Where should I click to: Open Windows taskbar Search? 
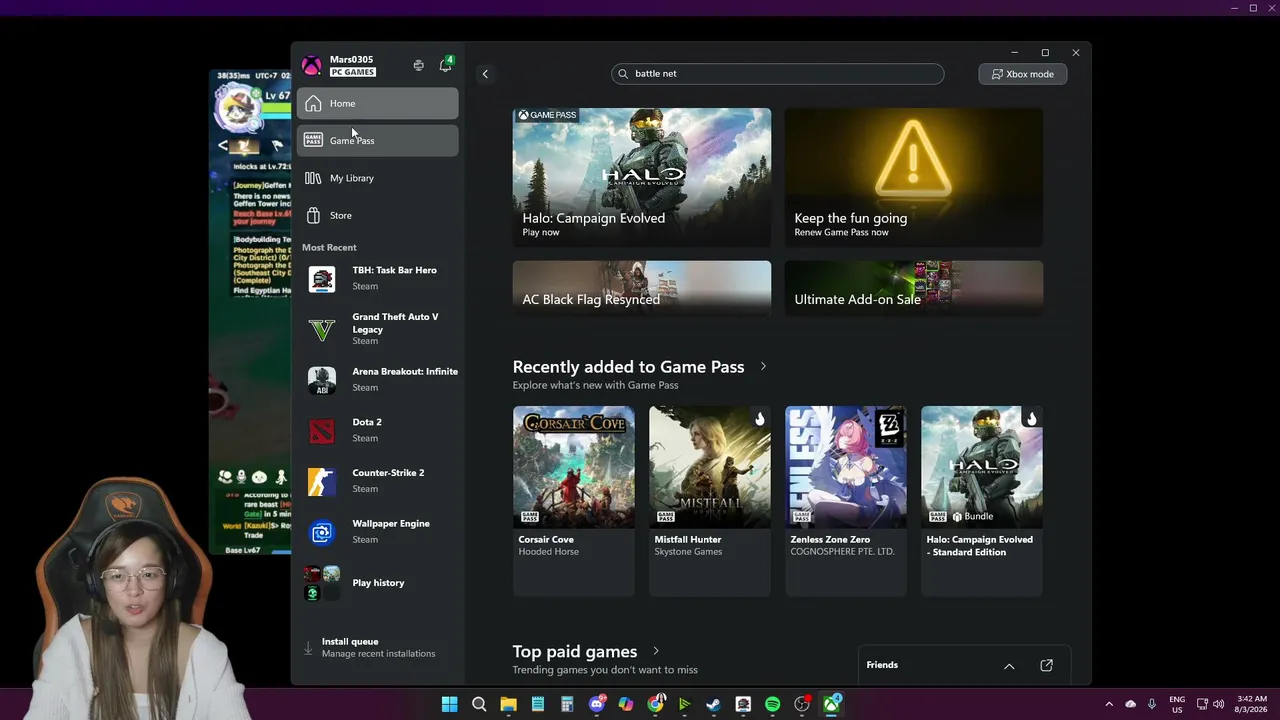tap(479, 704)
